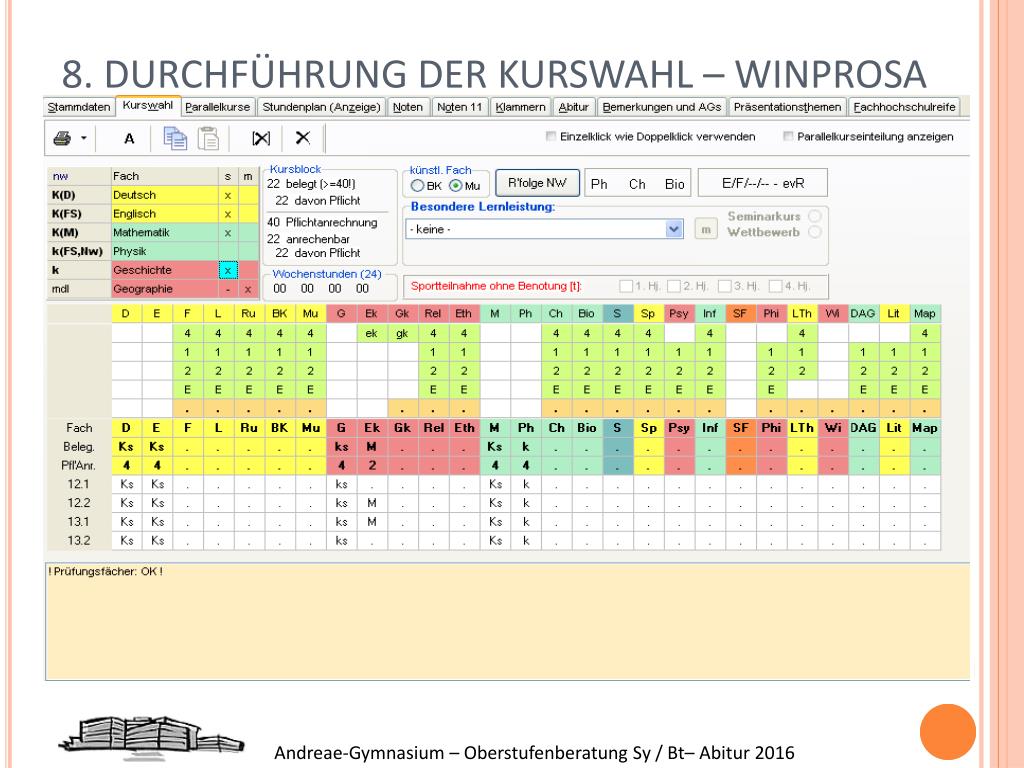Open the Besondere Lernleistung dropdown

674,229
